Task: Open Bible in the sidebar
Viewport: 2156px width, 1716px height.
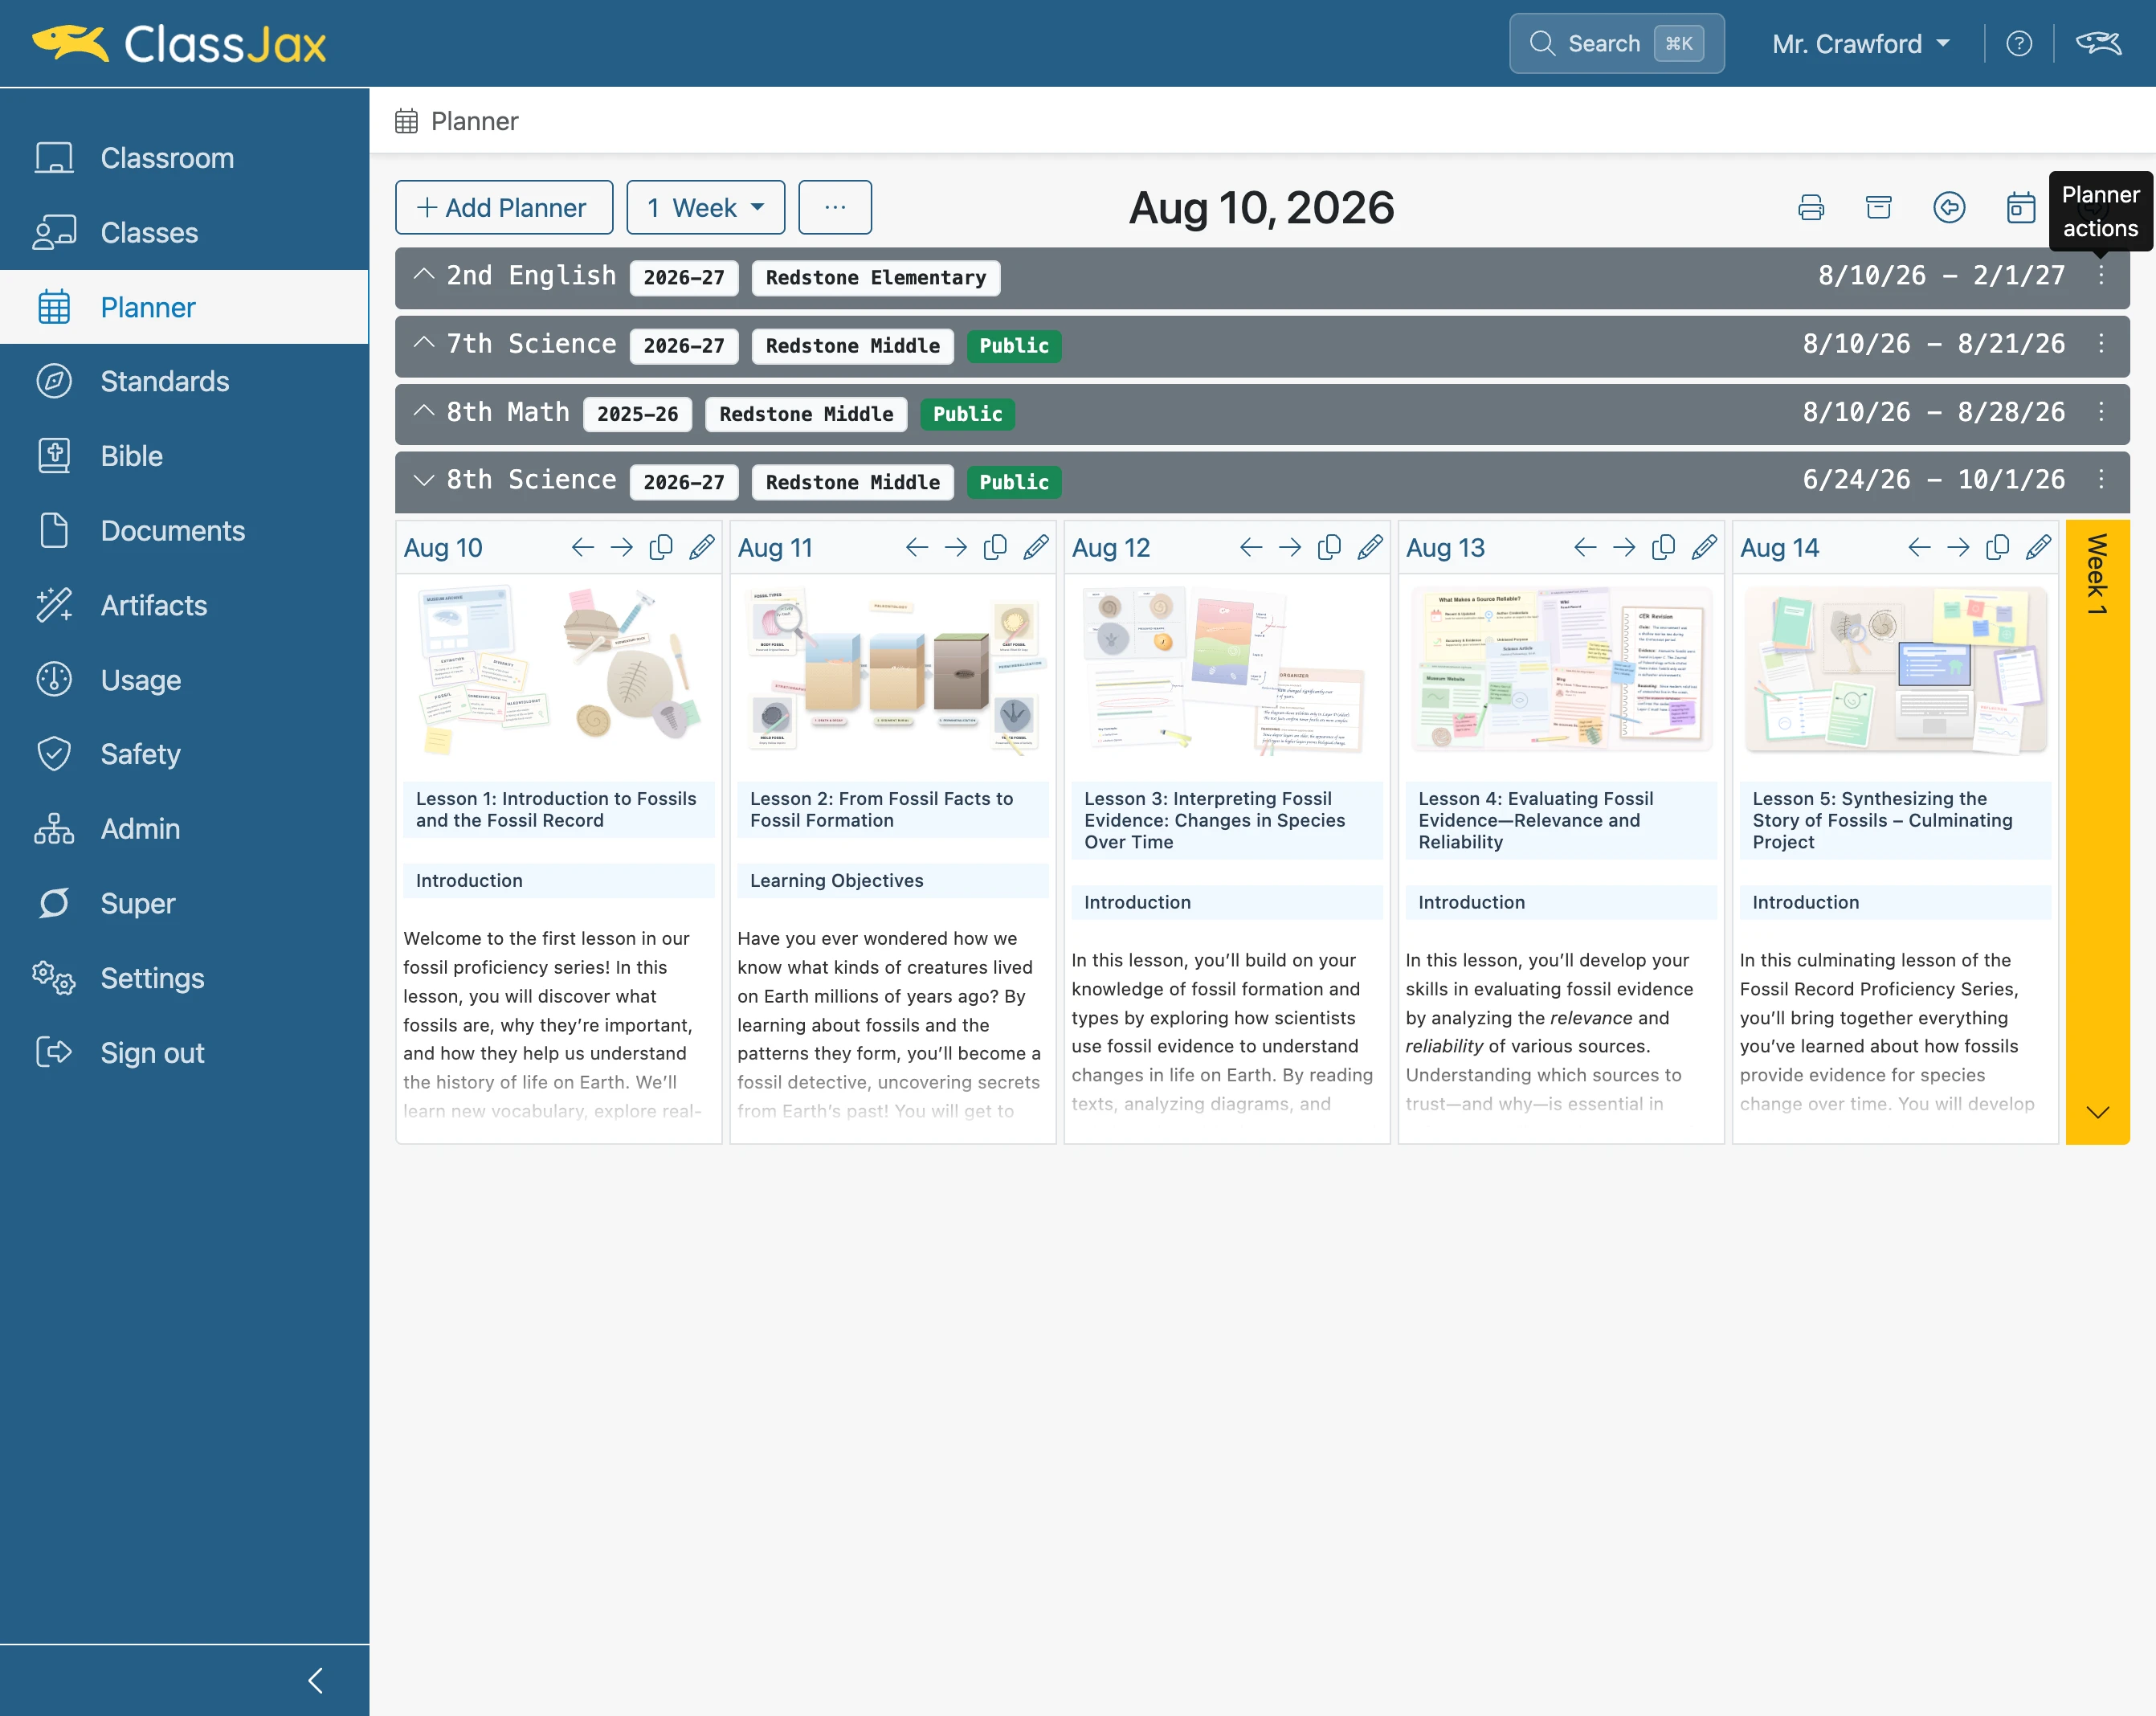Action: pyautogui.click(x=184, y=456)
